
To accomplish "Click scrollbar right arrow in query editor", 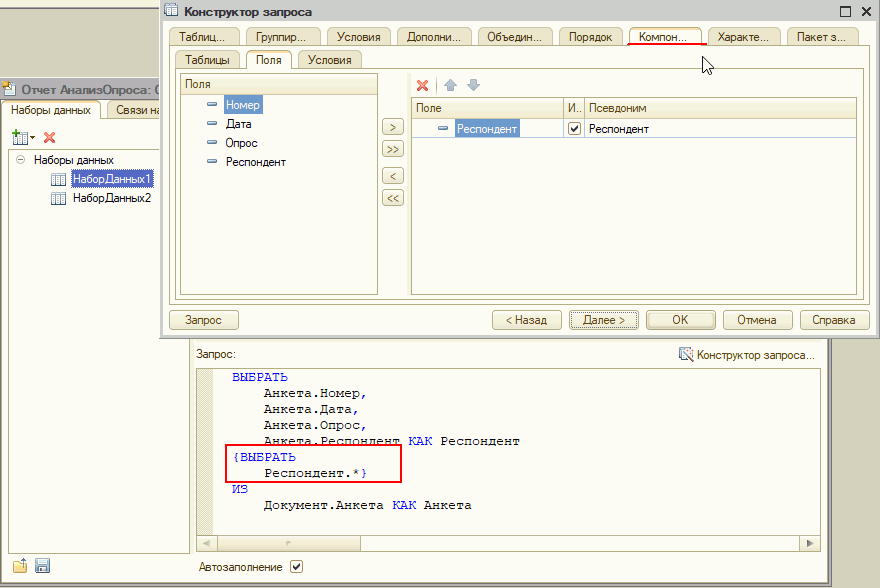I will coord(809,543).
